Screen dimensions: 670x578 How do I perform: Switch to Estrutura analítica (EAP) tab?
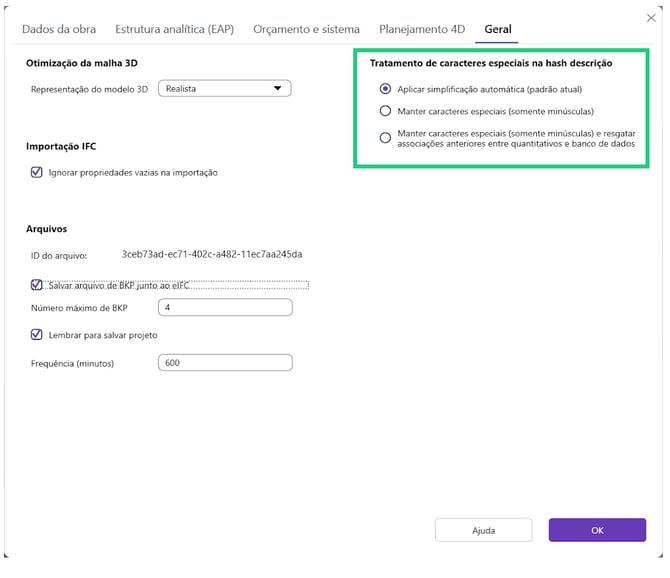174,30
